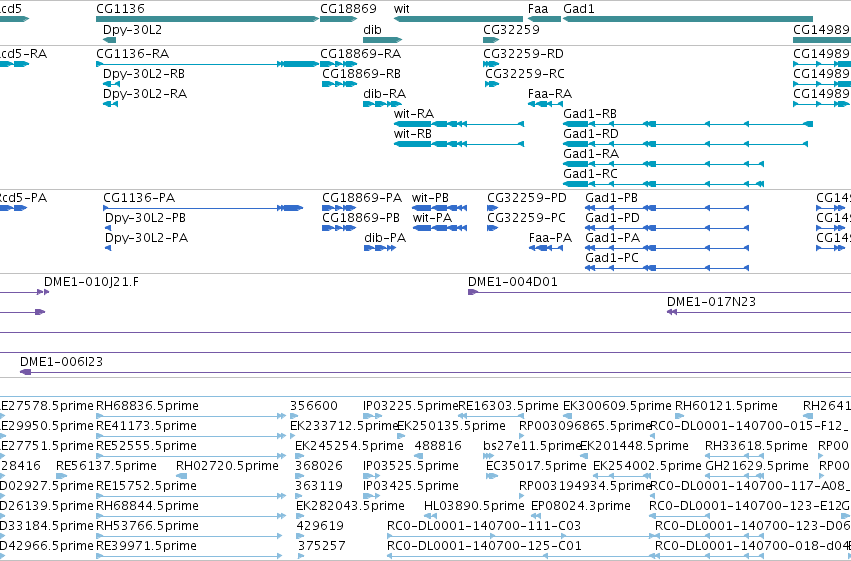Select the Dpy-30L2-PB protein

click(108, 228)
